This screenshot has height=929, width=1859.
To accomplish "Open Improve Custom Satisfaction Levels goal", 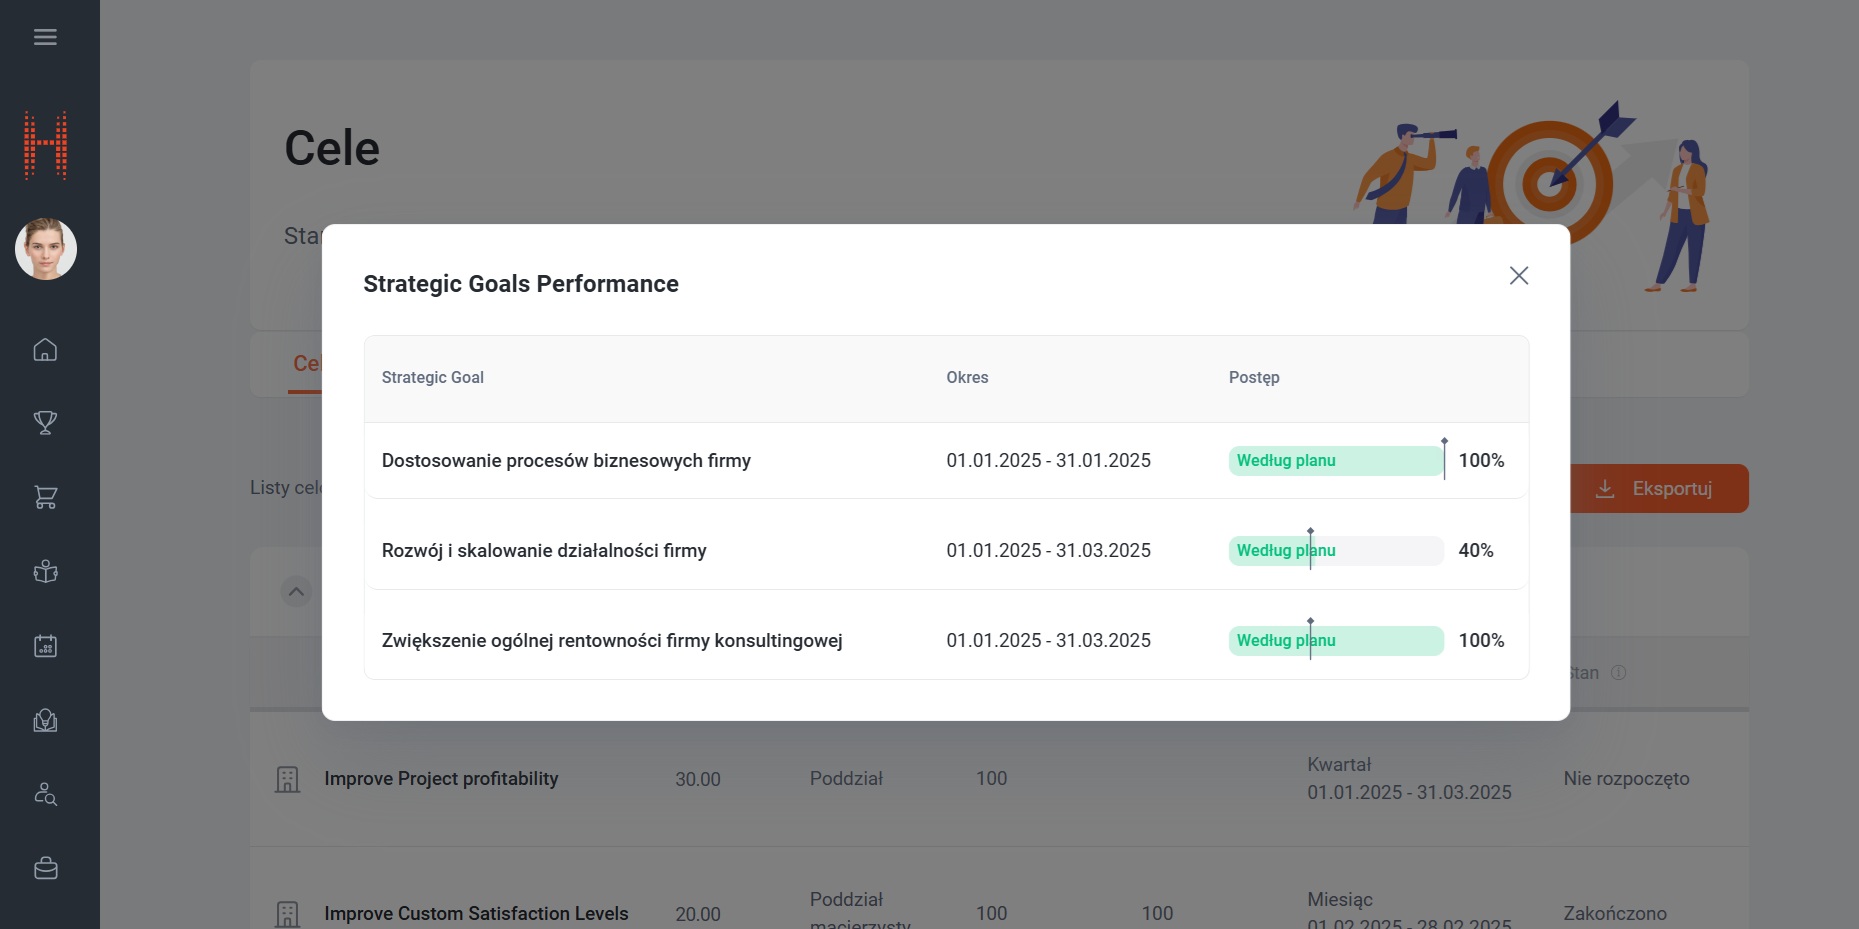I will point(476,914).
